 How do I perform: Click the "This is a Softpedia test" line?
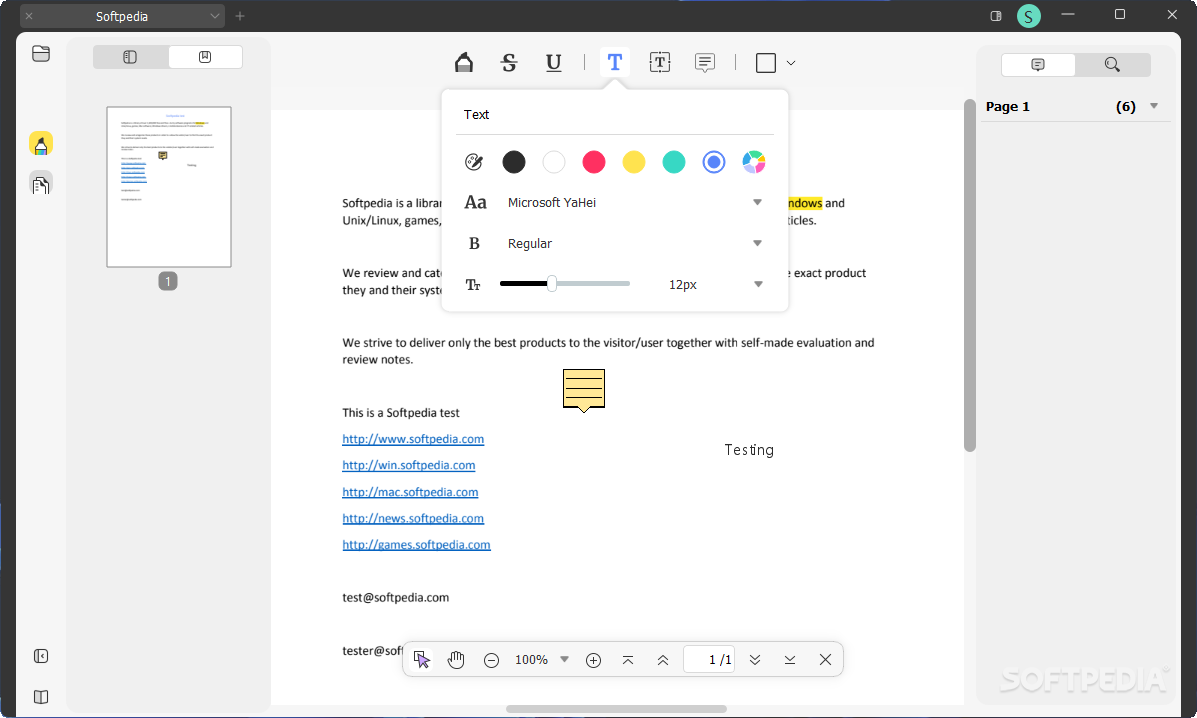(401, 413)
